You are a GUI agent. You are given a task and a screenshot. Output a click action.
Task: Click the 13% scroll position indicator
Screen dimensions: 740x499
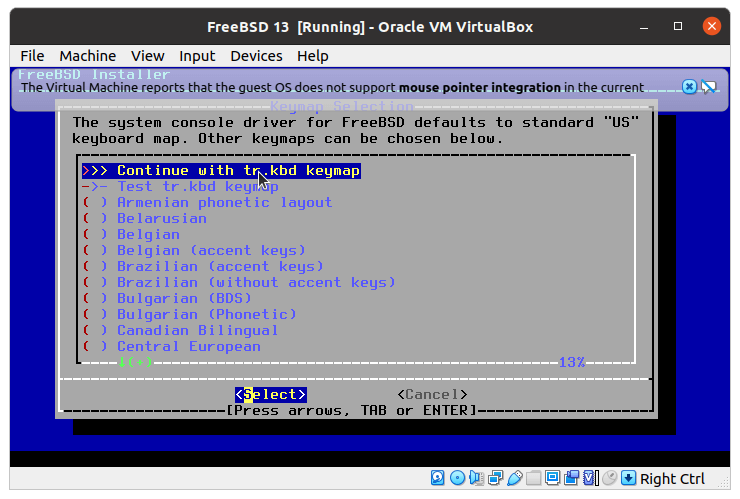click(572, 363)
